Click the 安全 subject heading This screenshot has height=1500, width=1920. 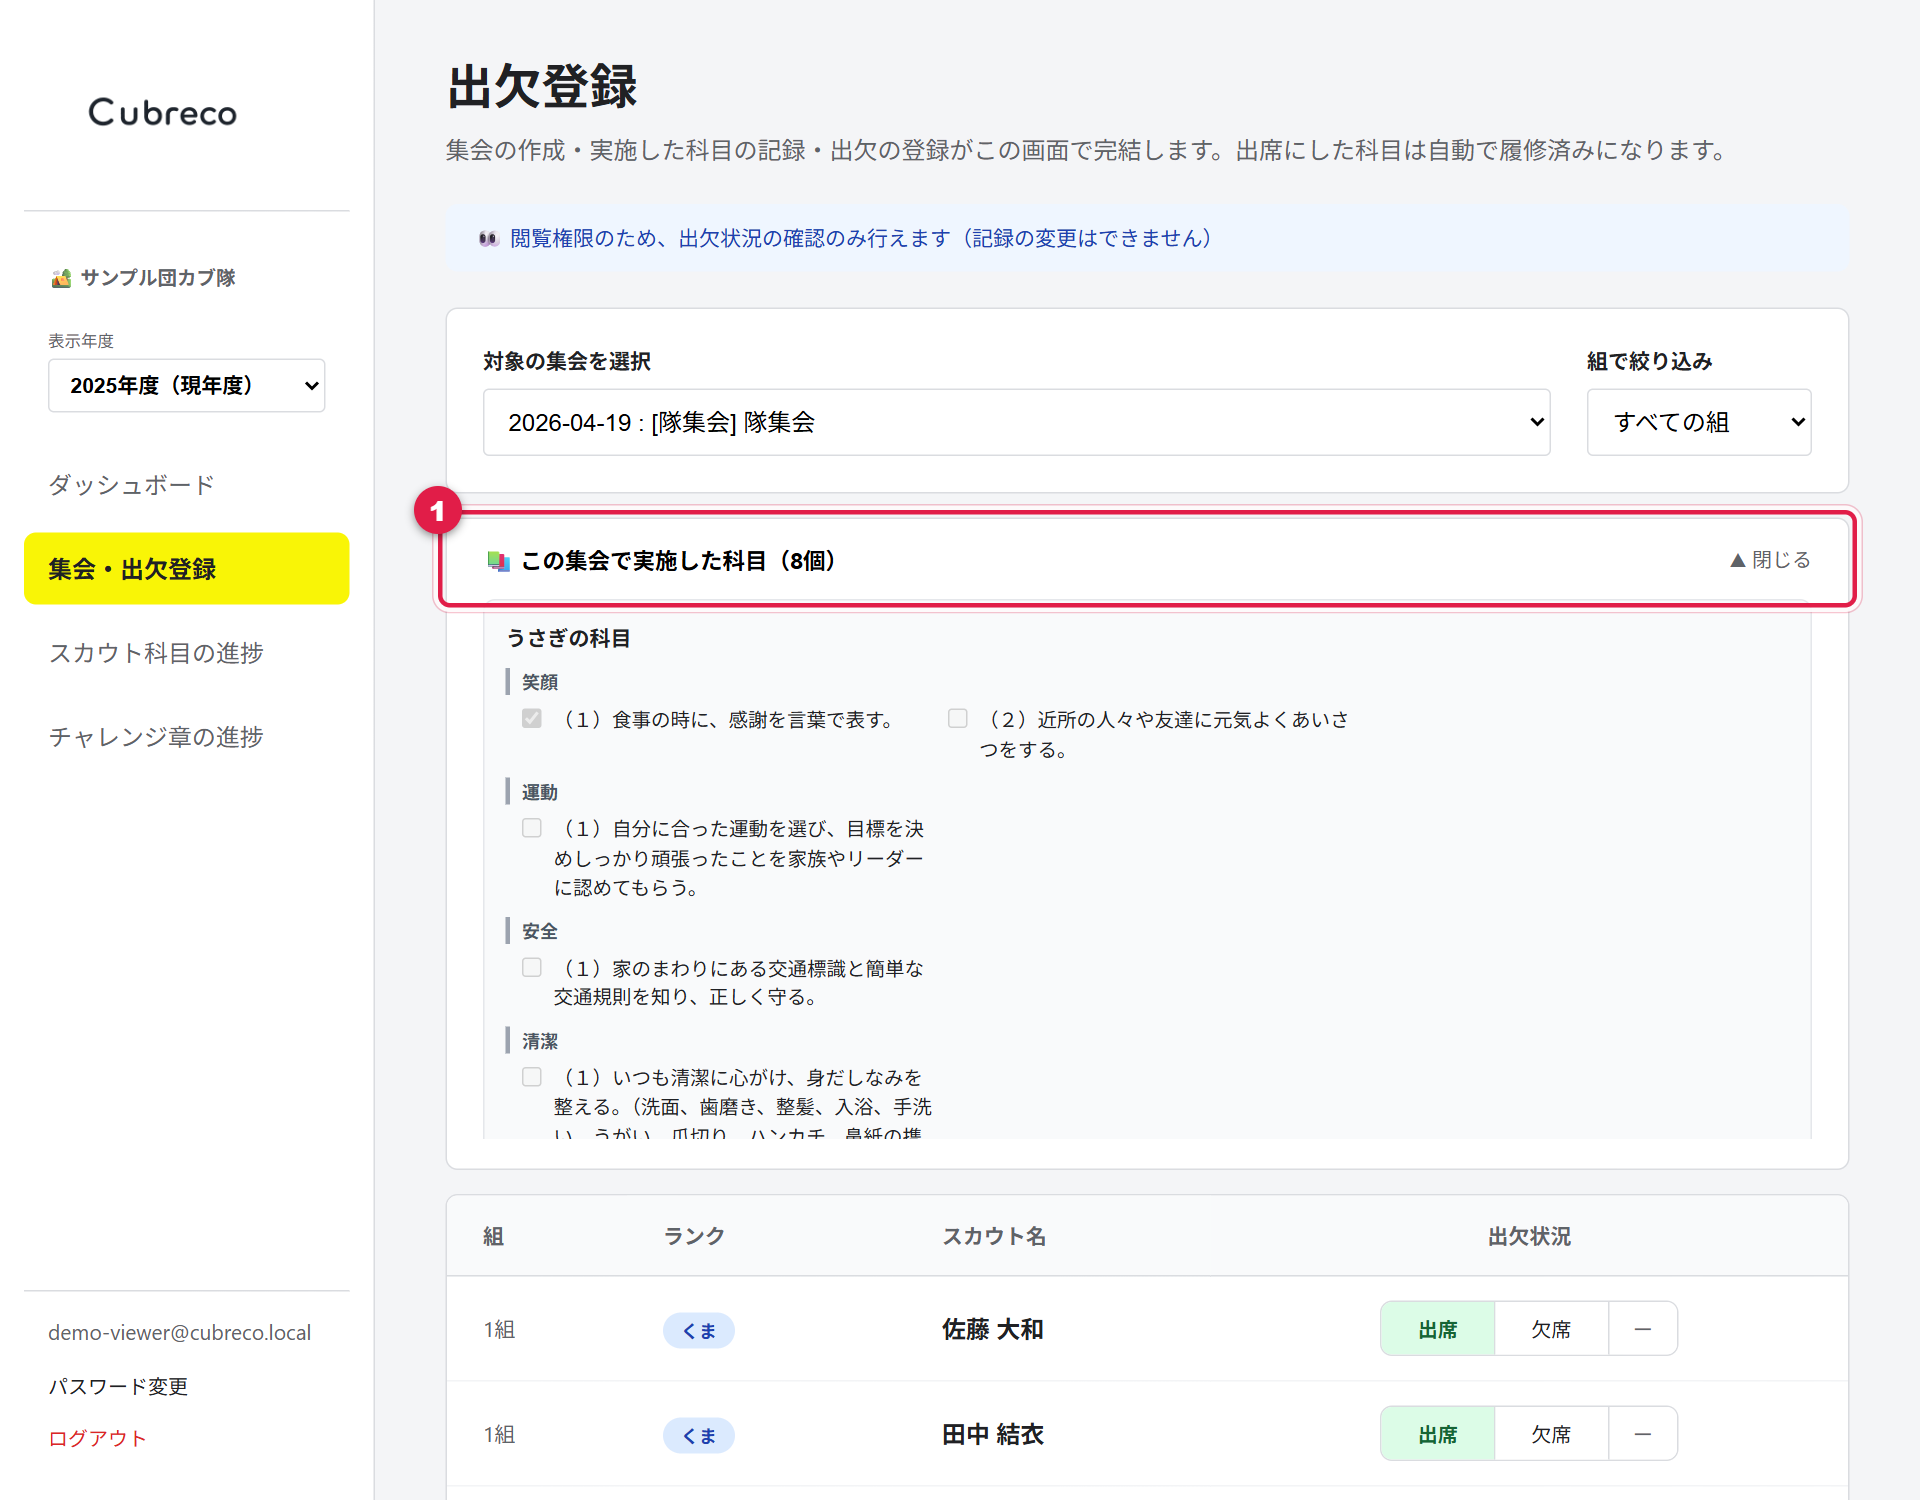[540, 931]
